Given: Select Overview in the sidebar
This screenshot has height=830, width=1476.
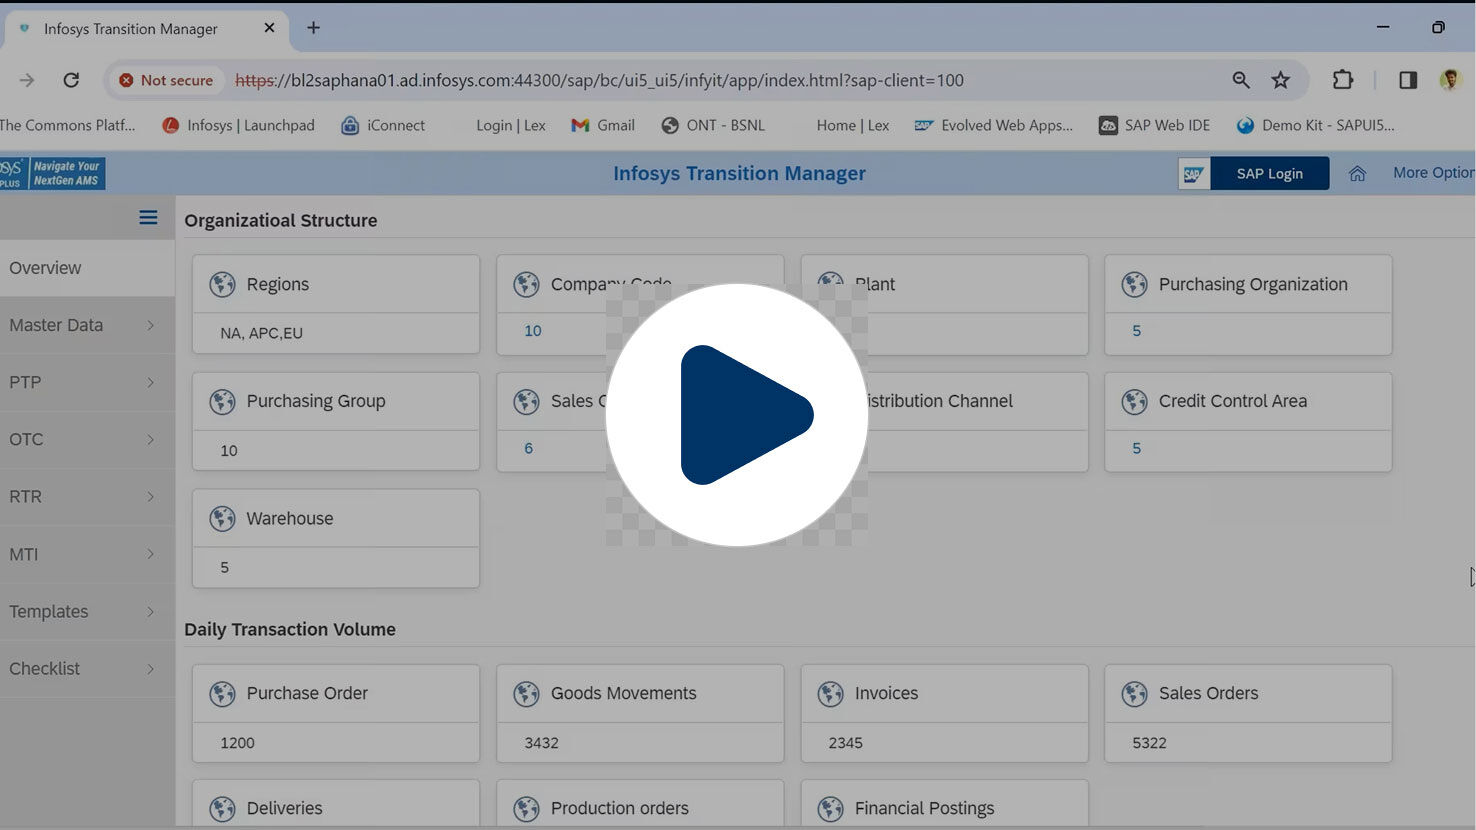Looking at the screenshot, I should [87, 268].
